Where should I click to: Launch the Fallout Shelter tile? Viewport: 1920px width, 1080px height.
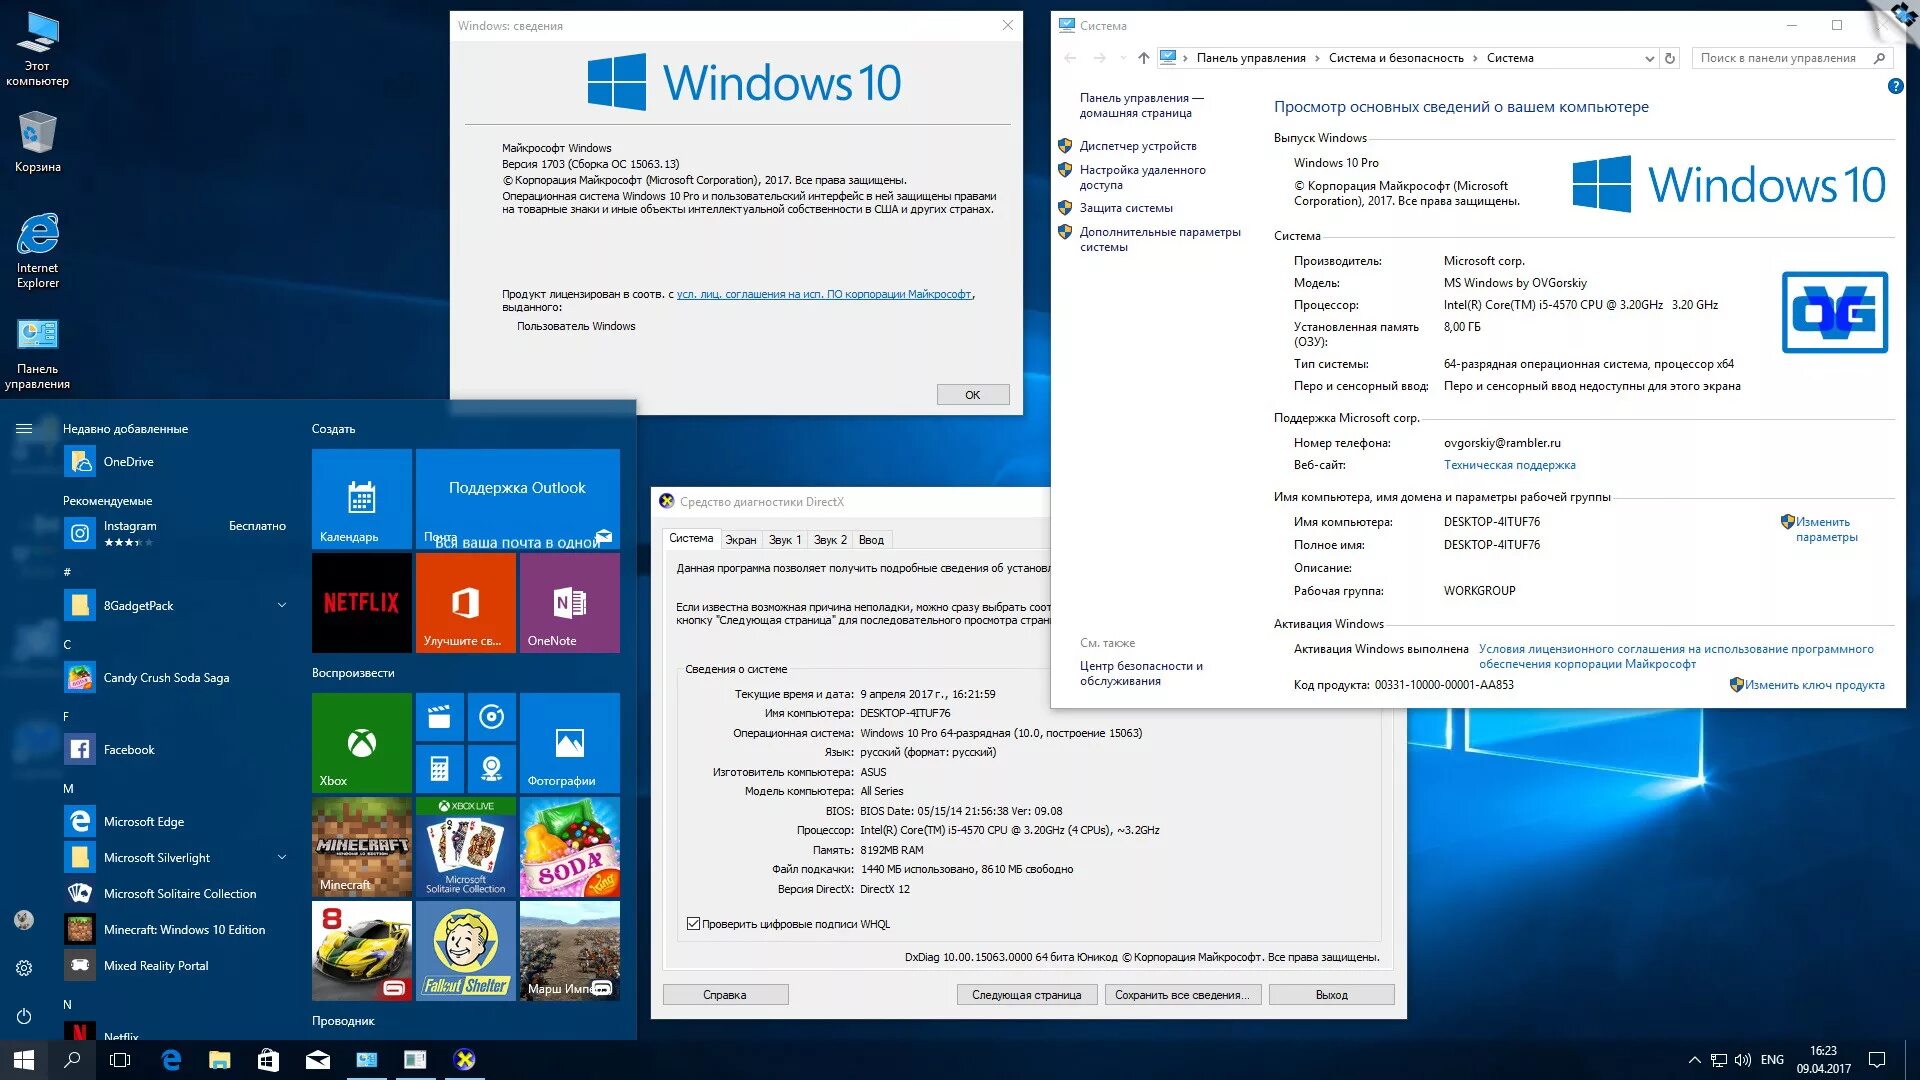point(465,950)
